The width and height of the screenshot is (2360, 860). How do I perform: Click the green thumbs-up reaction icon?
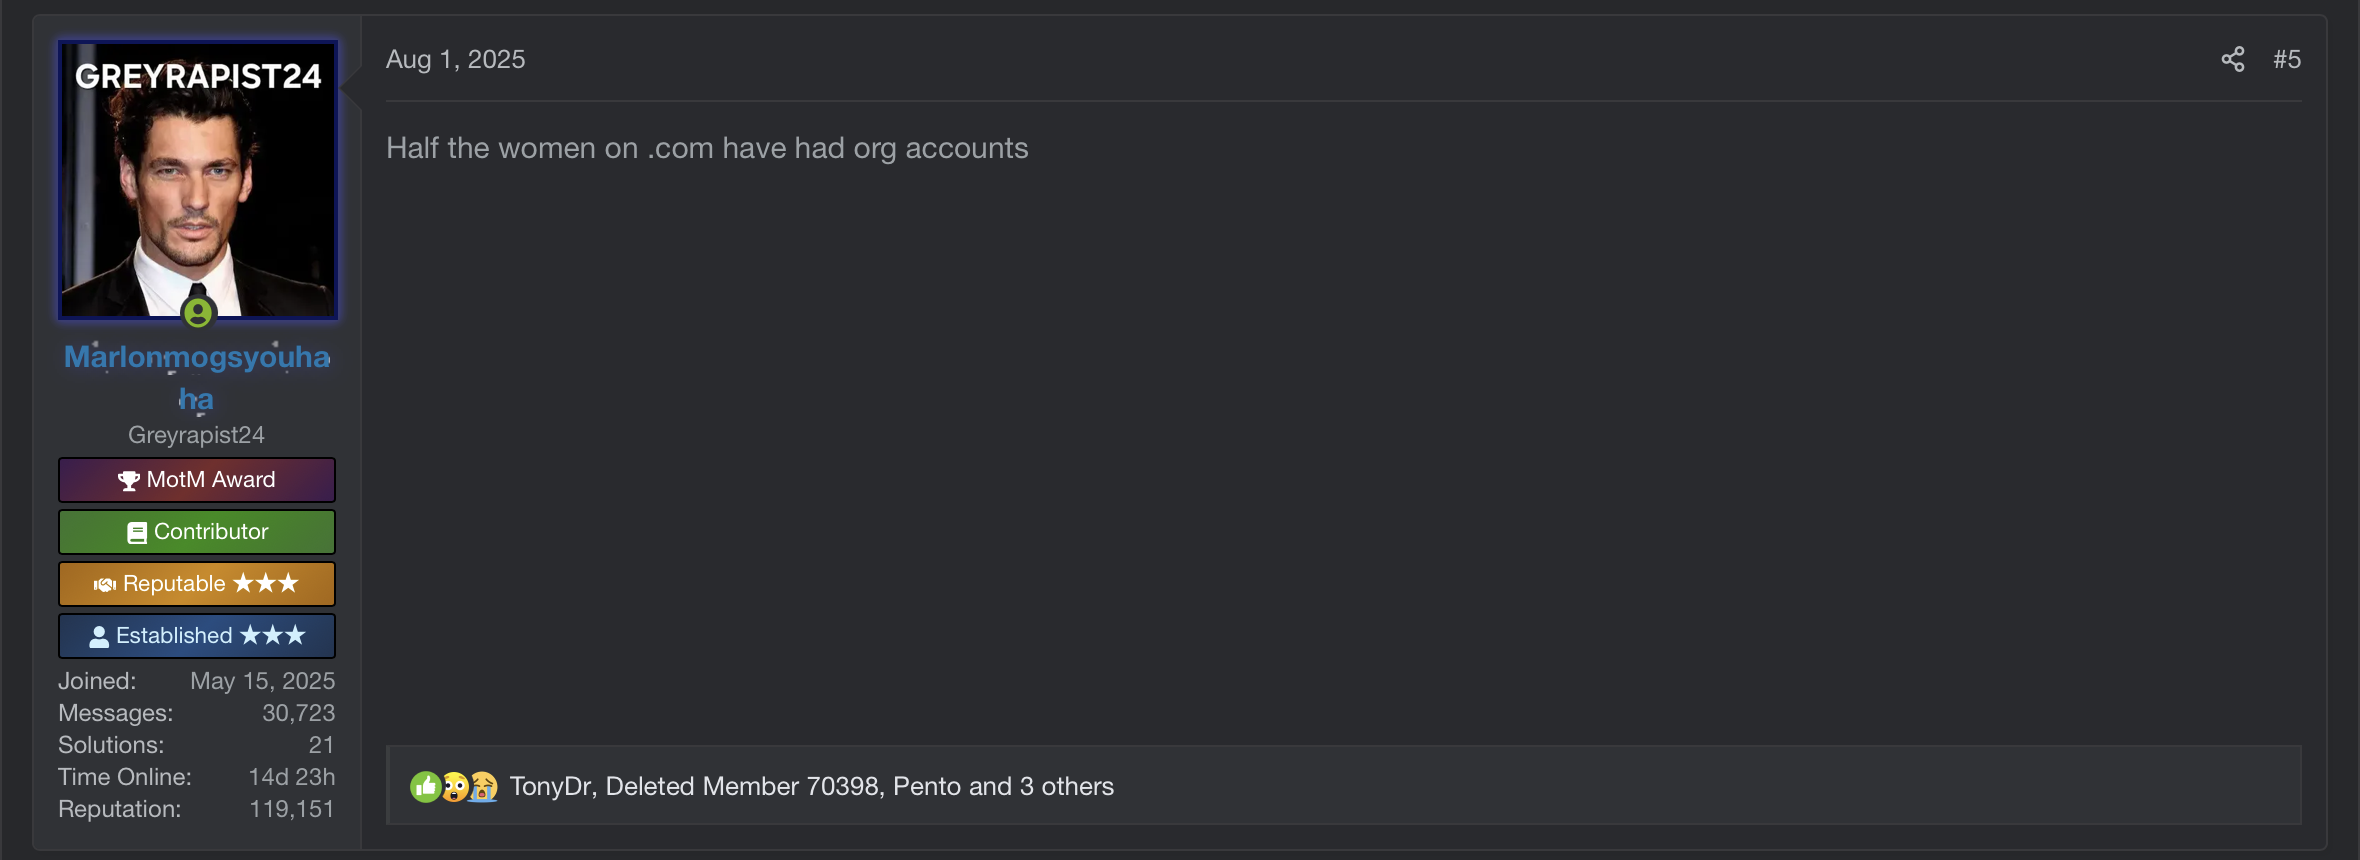(425, 787)
